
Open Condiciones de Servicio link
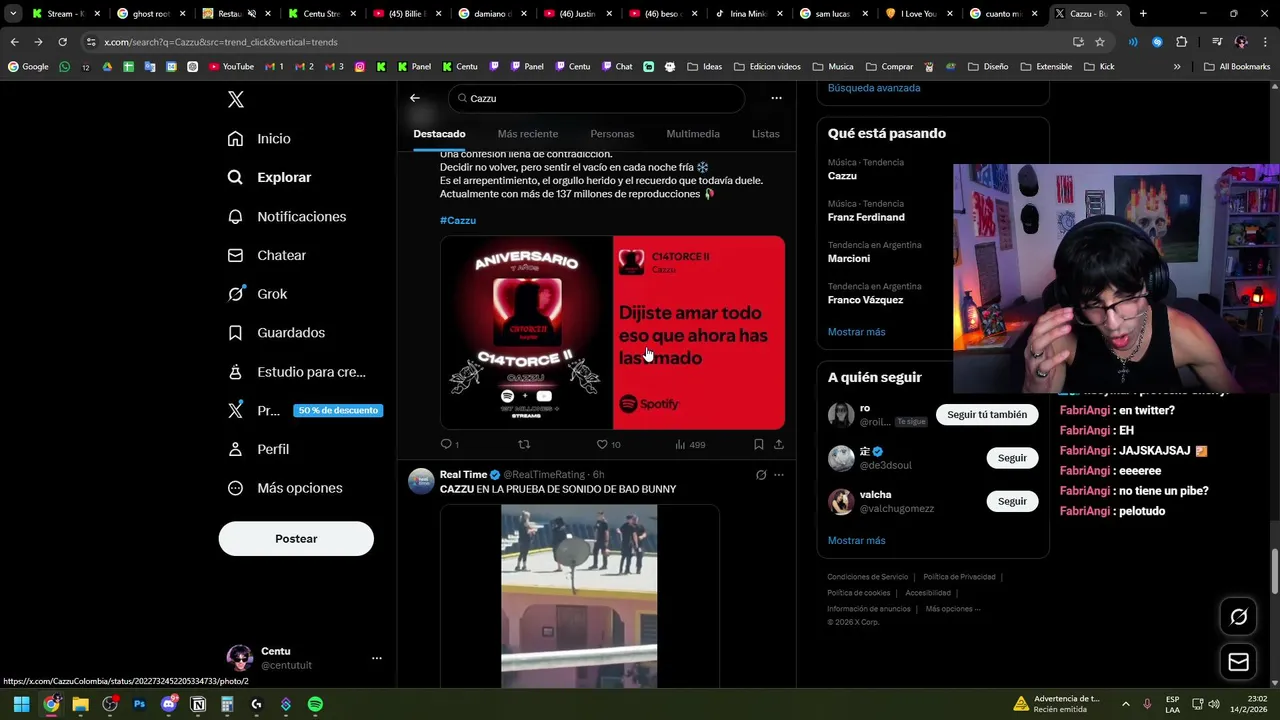coord(867,577)
